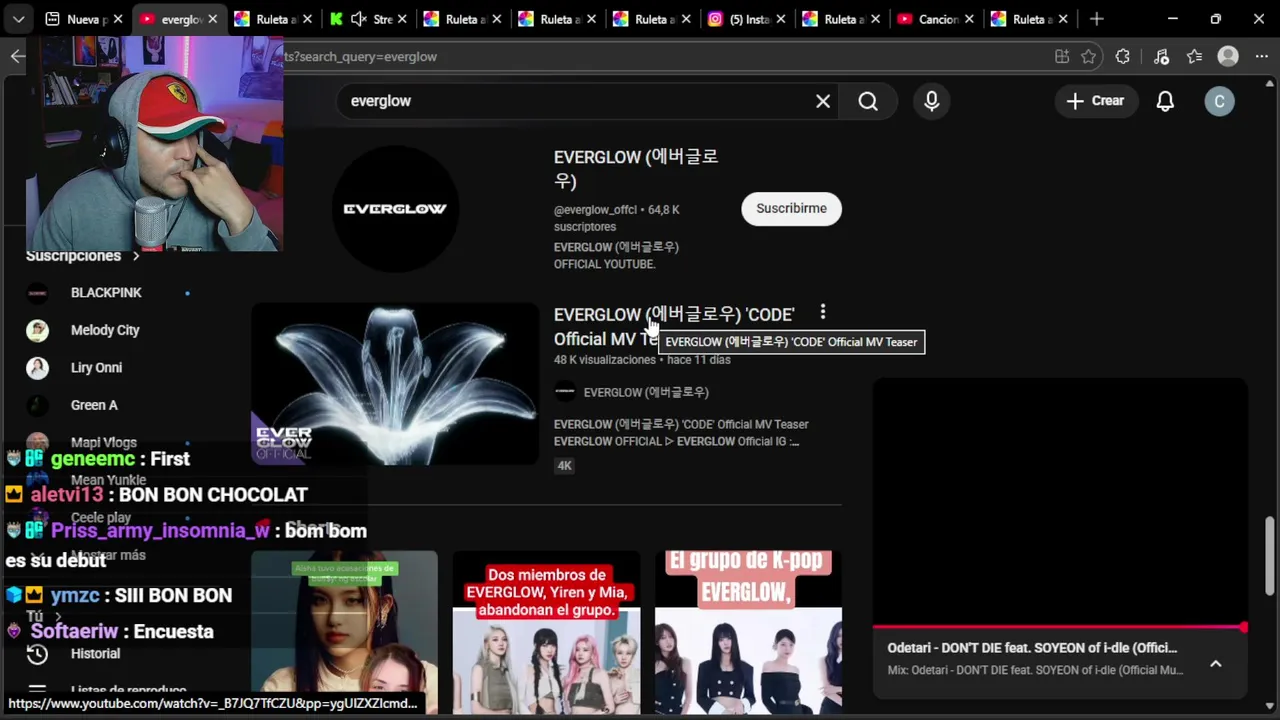Open the account avatar menu
The height and width of the screenshot is (720, 1280).
click(1219, 101)
